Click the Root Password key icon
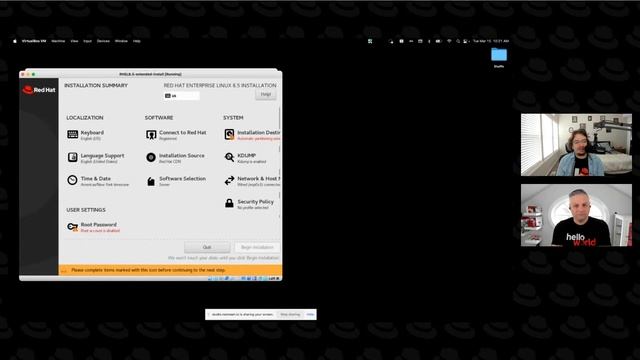The height and width of the screenshot is (360, 640). [x=73, y=227]
